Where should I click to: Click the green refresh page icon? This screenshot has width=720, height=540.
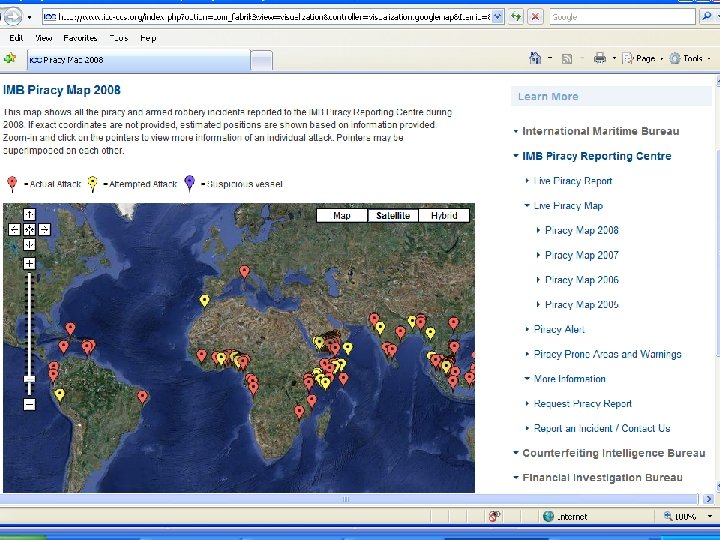(516, 17)
